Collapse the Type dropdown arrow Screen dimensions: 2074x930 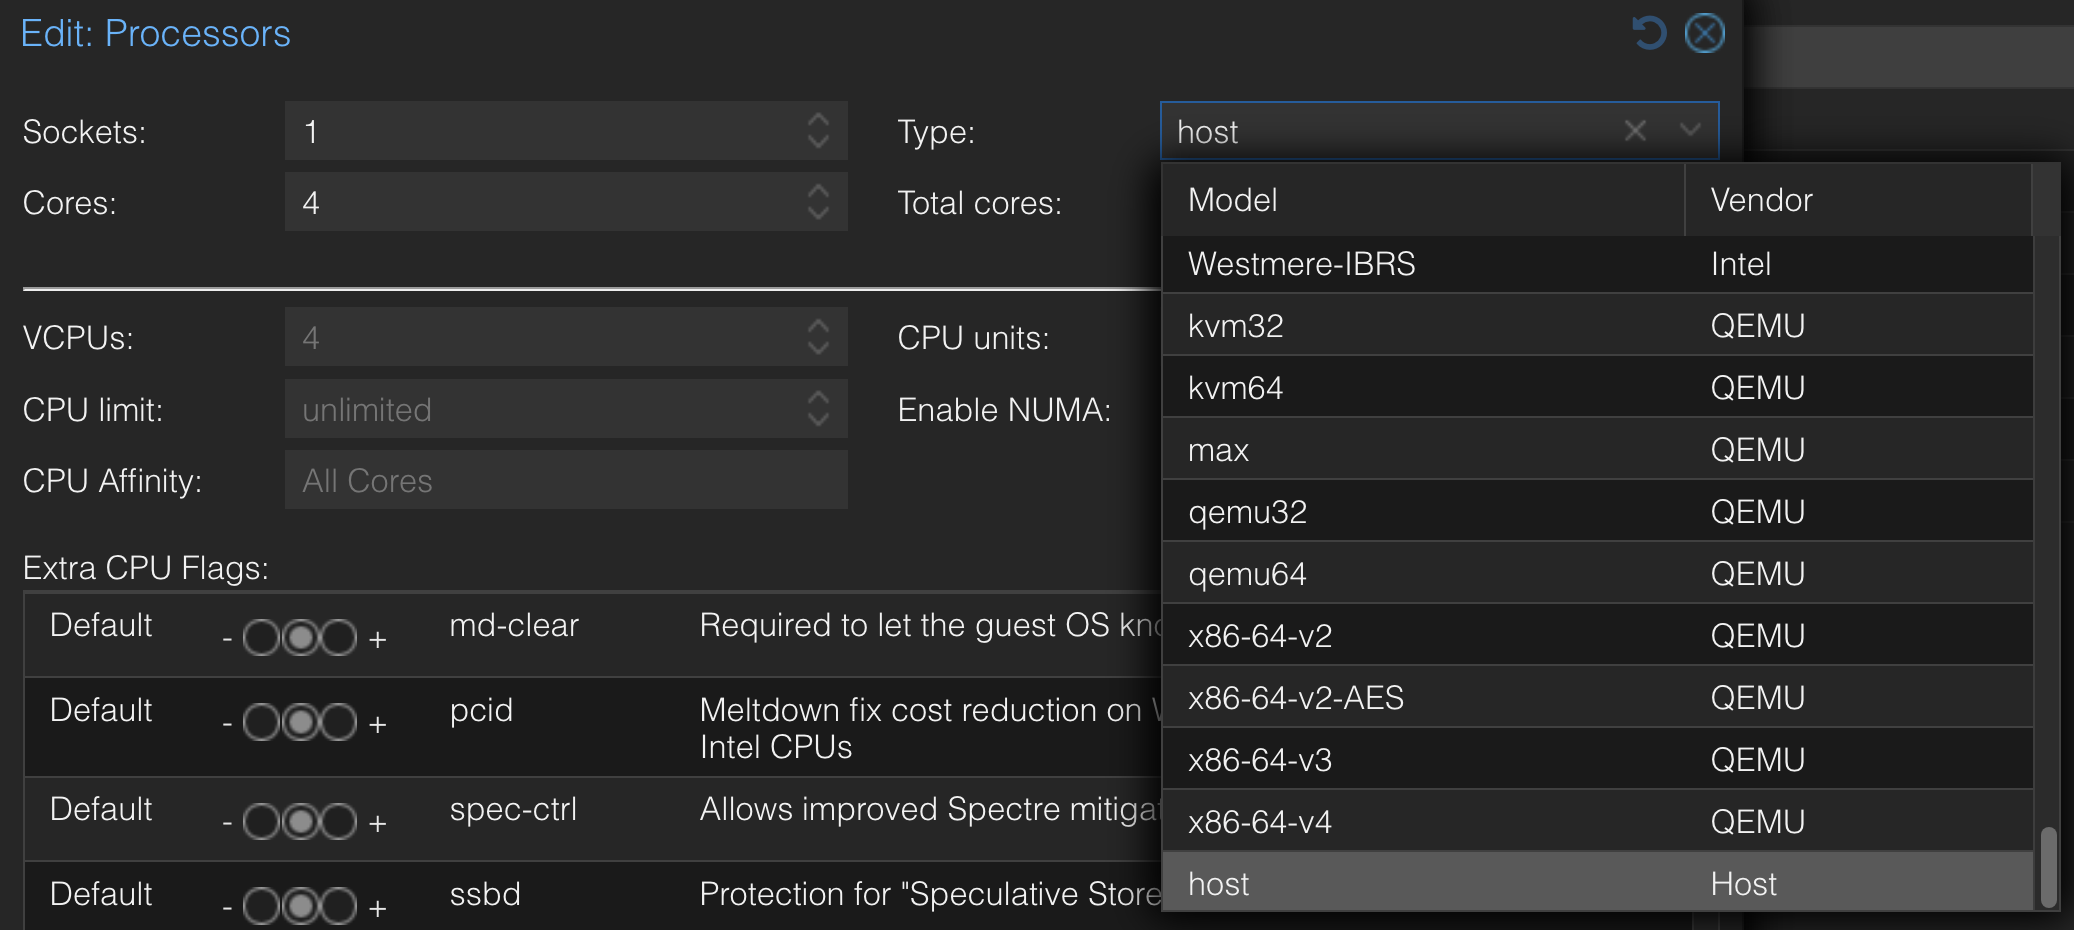click(x=1690, y=131)
